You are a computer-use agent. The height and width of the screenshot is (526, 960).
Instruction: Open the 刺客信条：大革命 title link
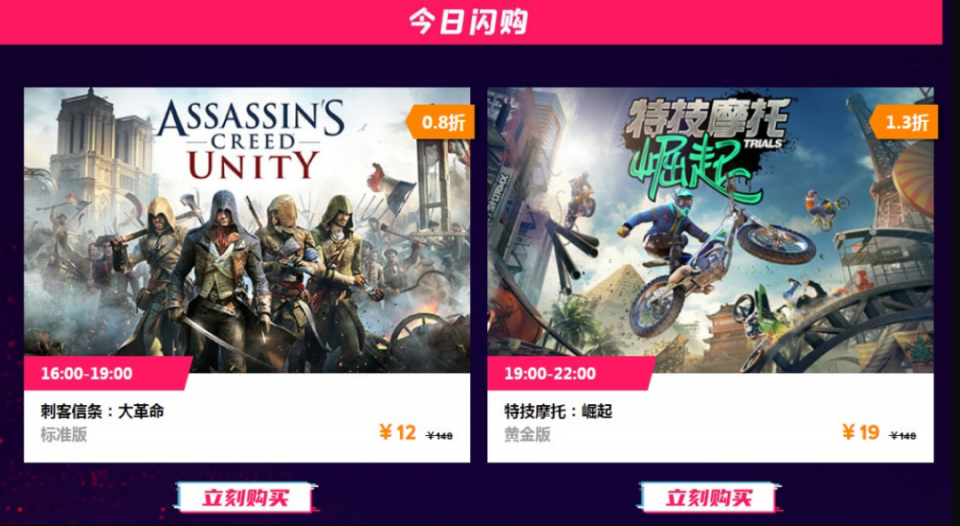point(102,411)
